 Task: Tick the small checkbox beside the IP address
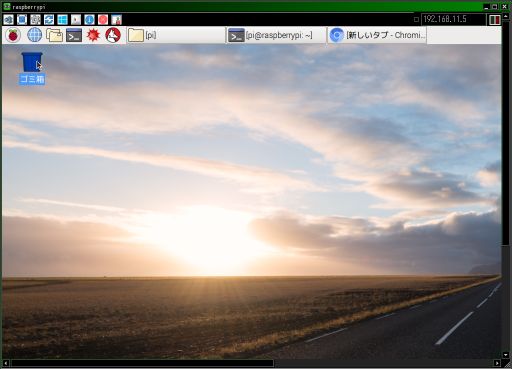pyautogui.click(x=416, y=20)
